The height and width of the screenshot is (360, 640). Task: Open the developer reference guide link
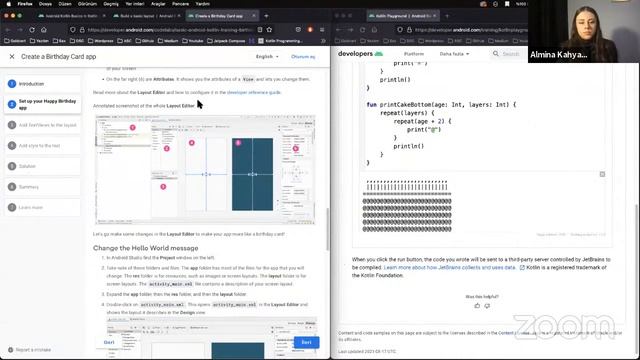254,93
